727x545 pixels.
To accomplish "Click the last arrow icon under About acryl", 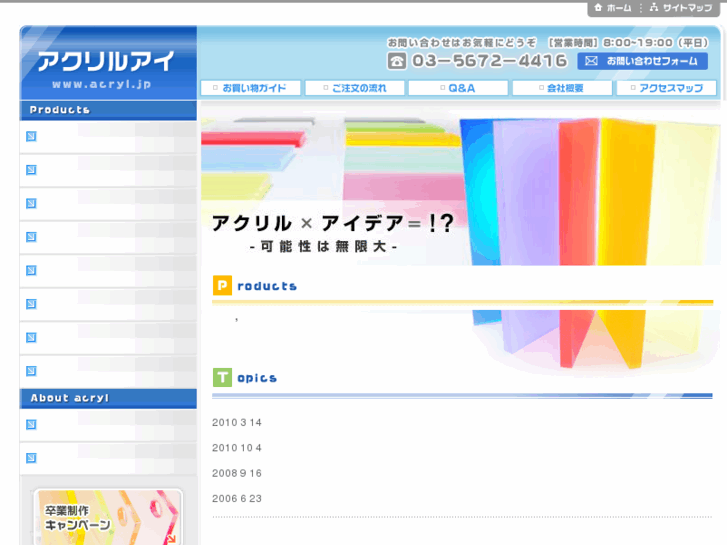I will [31, 458].
